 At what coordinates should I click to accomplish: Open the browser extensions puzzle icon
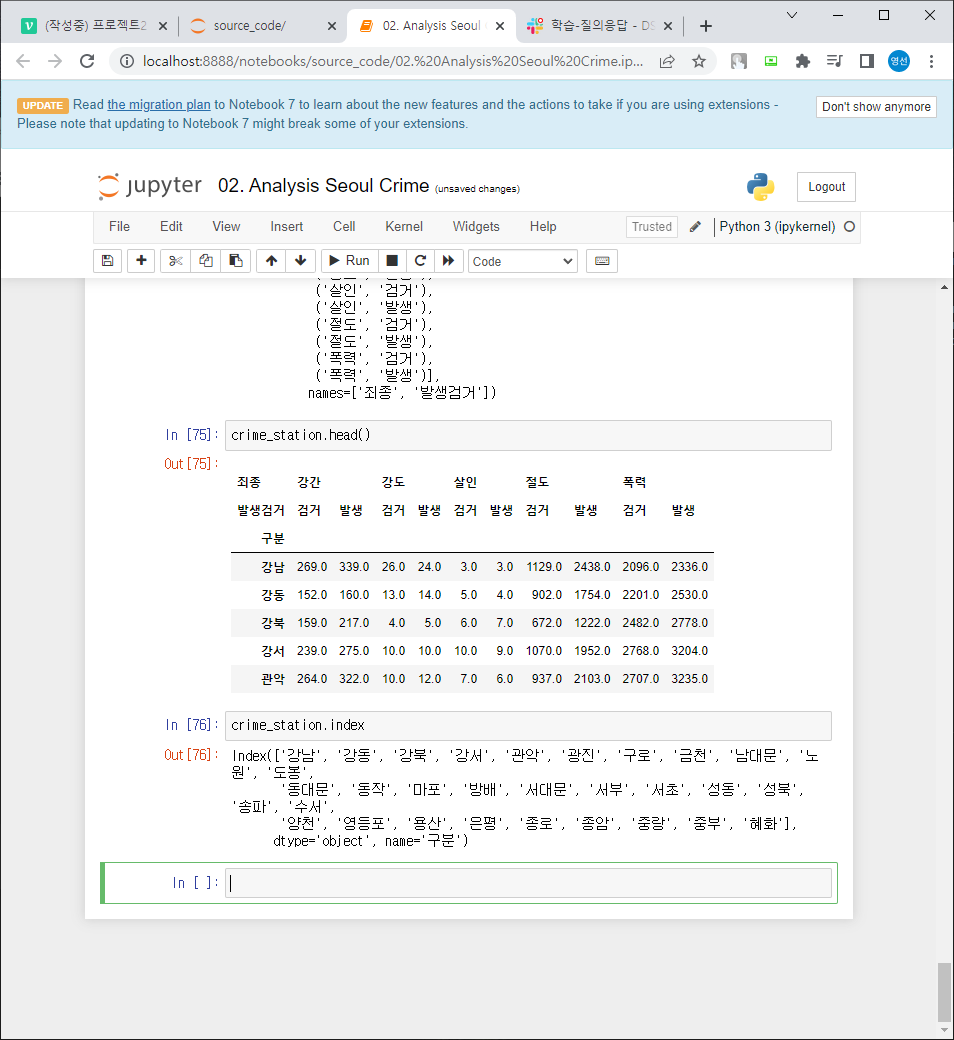[803, 61]
